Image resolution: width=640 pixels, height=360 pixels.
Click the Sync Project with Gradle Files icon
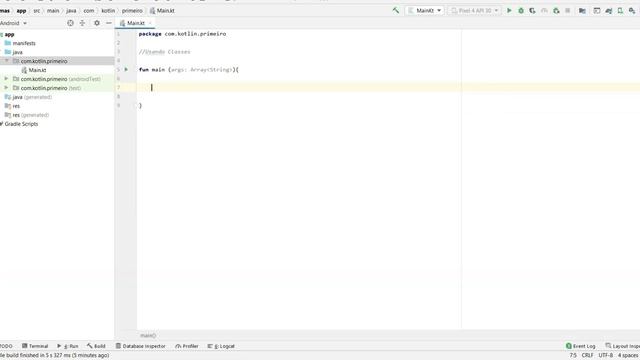609,11
